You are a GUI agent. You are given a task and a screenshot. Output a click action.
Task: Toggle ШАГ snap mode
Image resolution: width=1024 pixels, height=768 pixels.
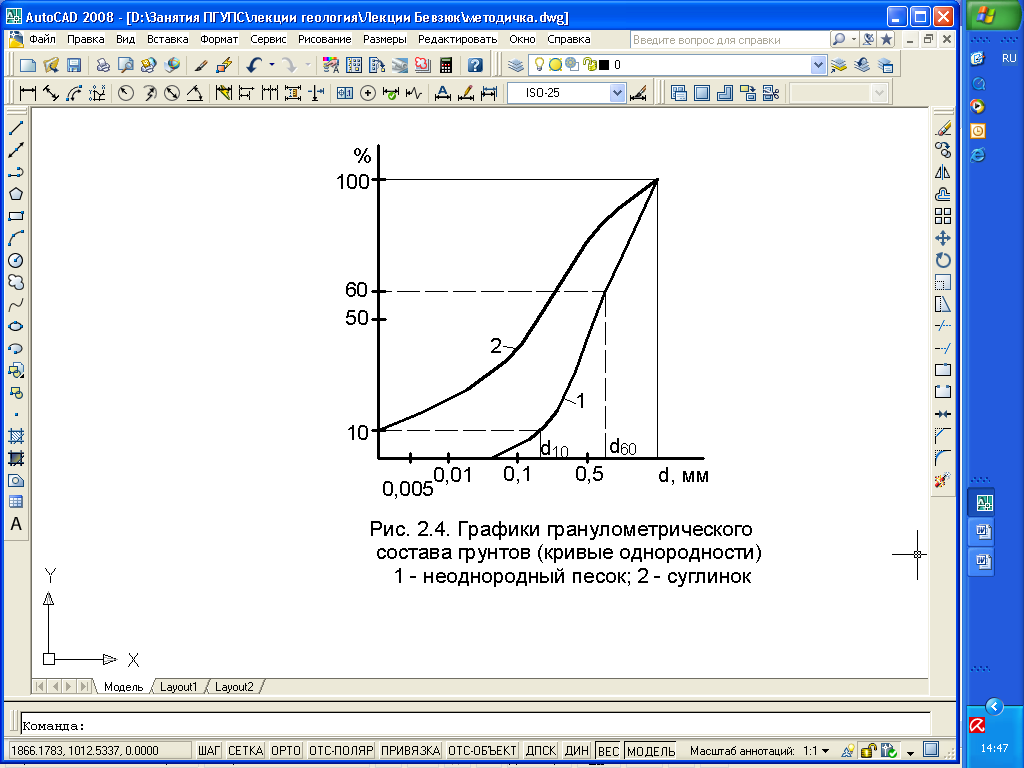[209, 751]
